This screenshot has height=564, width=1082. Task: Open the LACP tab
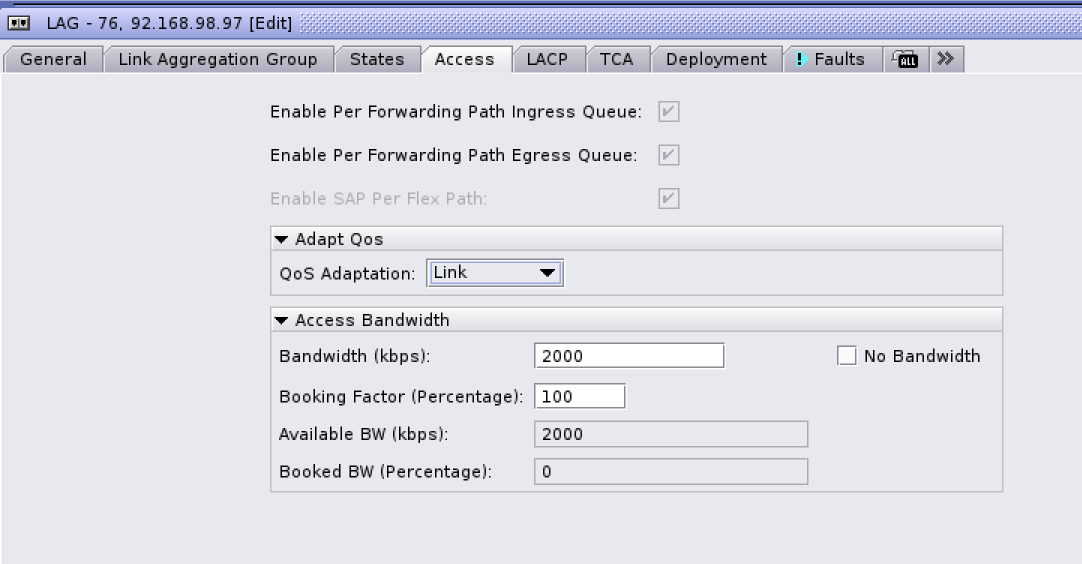tap(547, 60)
